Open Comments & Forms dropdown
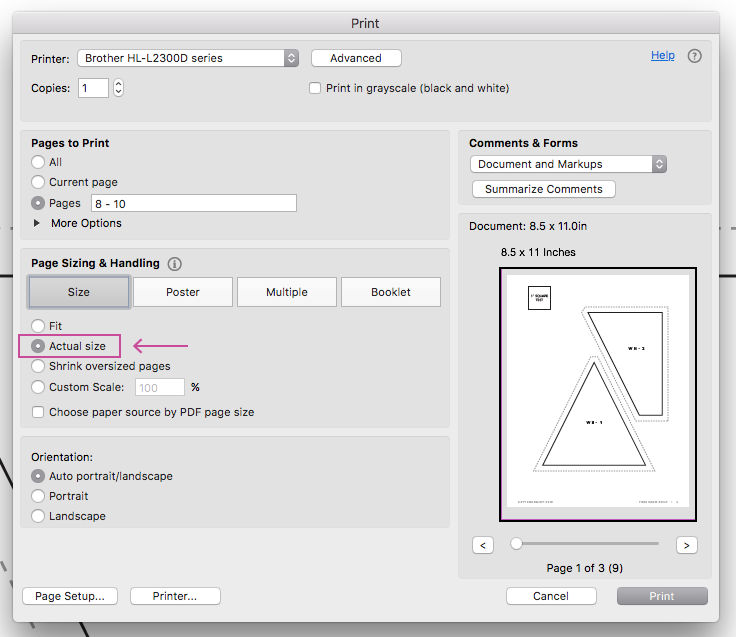This screenshot has height=637, width=736. coord(568,164)
